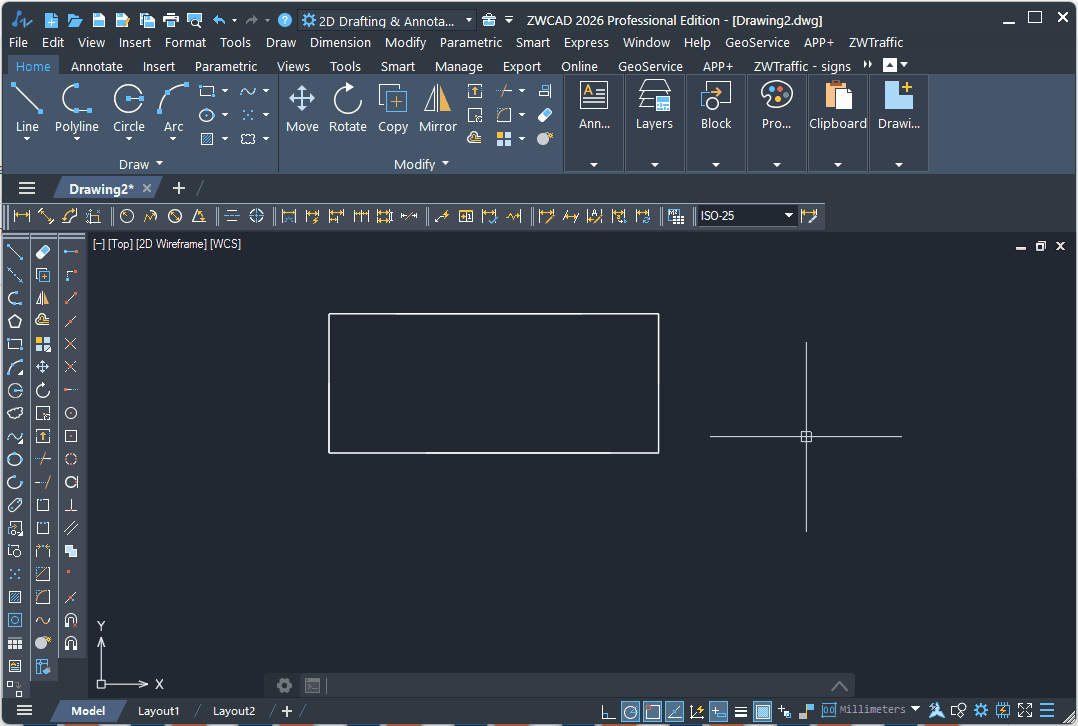Click the Hatch icon in Draw panel
This screenshot has width=1078, height=726.
206,139
